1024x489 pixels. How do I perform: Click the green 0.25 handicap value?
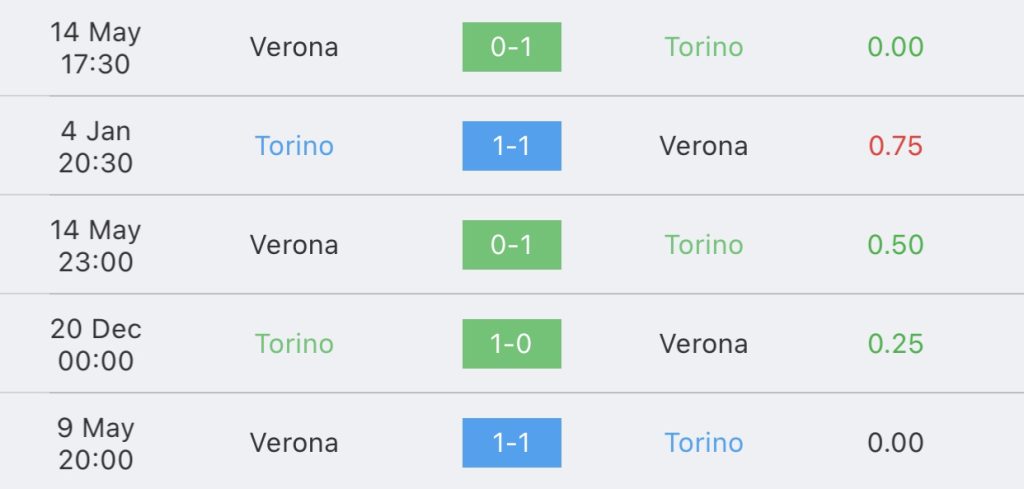[895, 343]
